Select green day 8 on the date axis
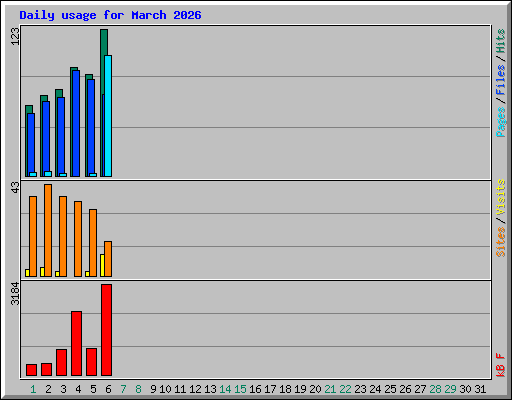 click(x=138, y=389)
